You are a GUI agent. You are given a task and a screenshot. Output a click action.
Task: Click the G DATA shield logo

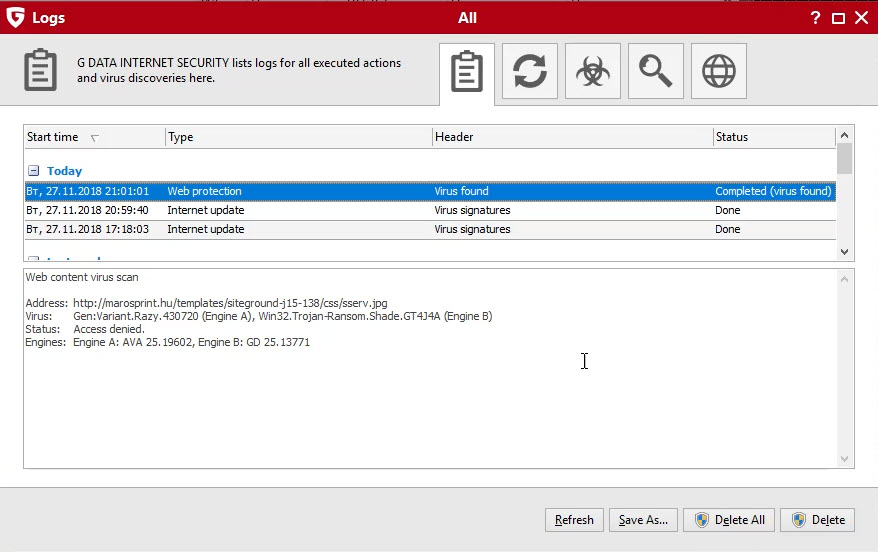pyautogui.click(x=15, y=17)
